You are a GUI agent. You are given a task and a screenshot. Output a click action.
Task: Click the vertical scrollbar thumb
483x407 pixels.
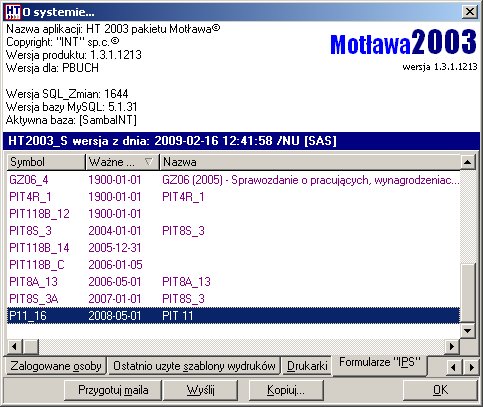467,293
